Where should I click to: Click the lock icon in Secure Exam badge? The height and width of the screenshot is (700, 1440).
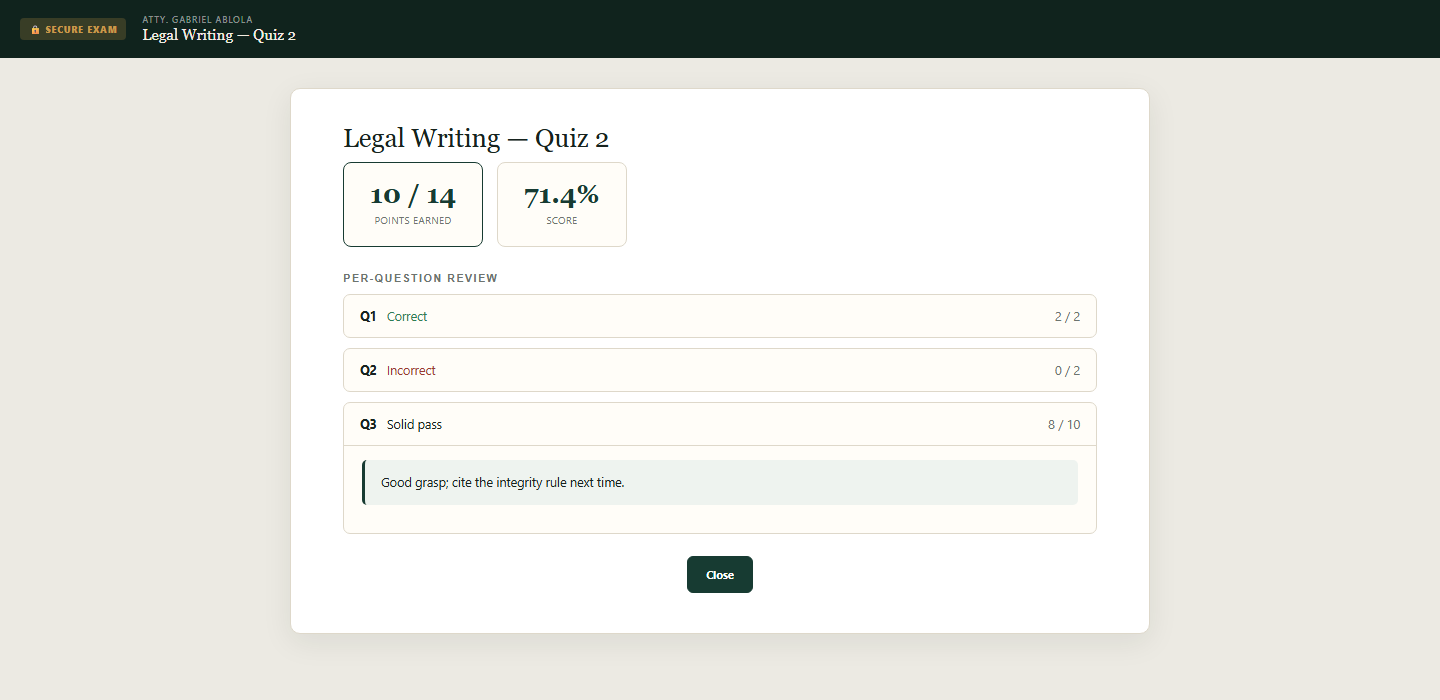click(x=35, y=30)
